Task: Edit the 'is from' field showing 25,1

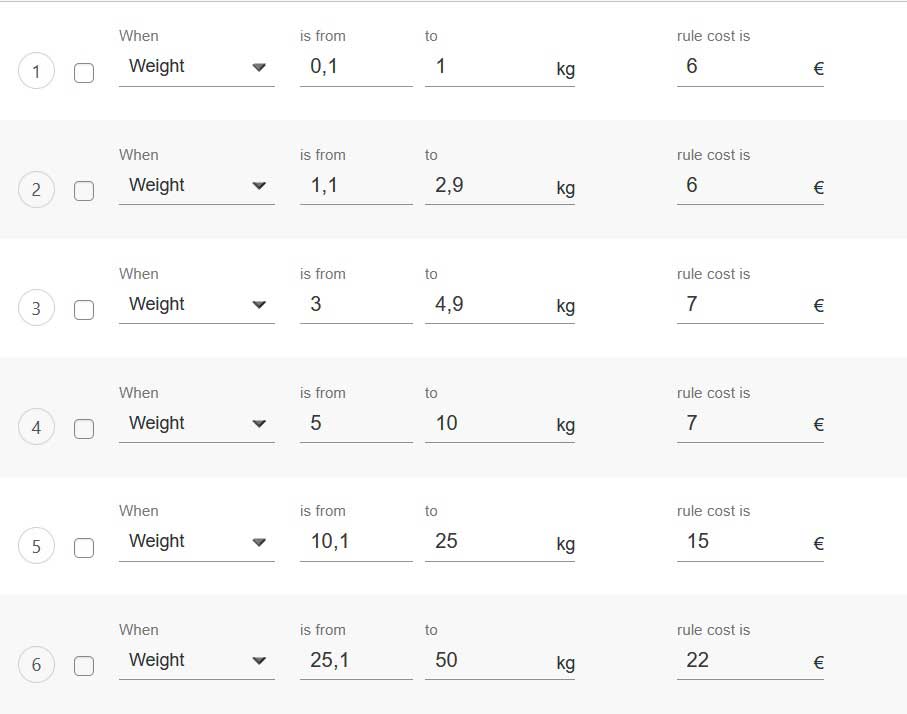Action: click(355, 661)
